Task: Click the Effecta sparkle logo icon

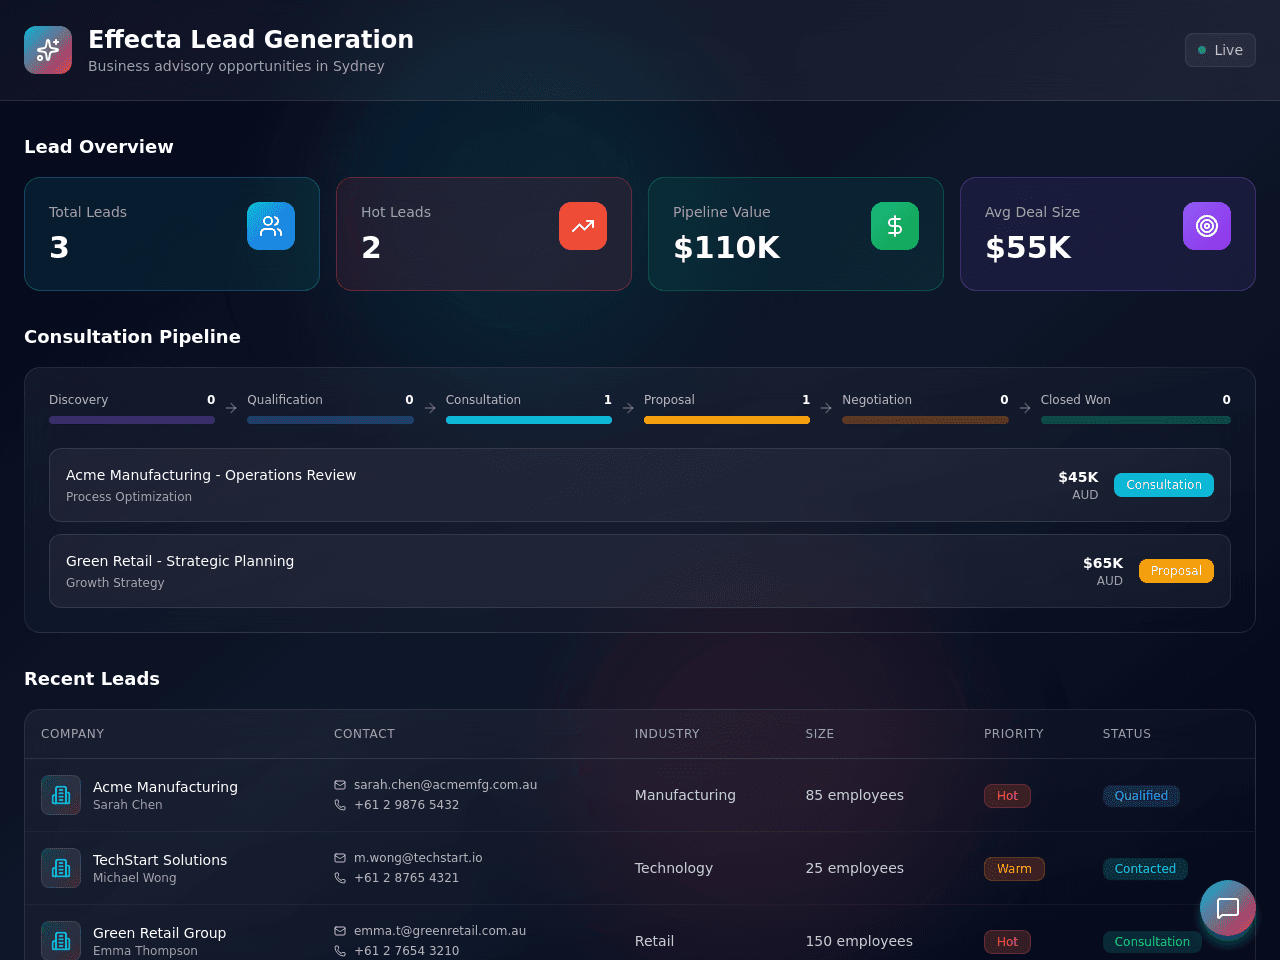Action: coord(48,50)
